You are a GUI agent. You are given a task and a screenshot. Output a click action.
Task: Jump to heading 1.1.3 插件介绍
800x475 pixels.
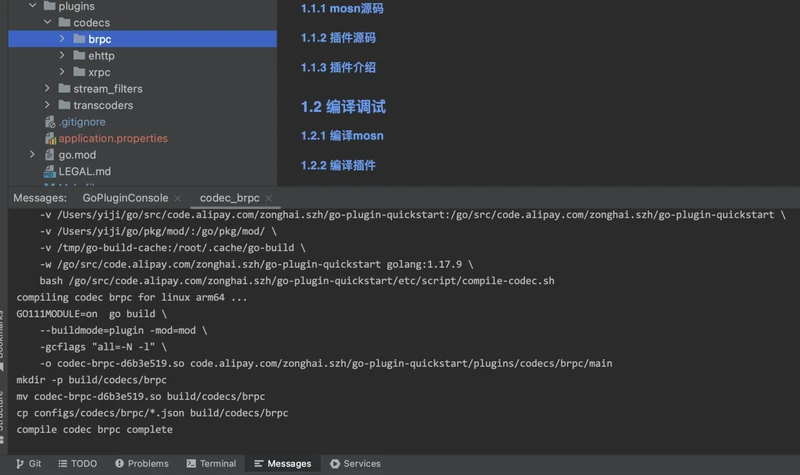(x=338, y=67)
